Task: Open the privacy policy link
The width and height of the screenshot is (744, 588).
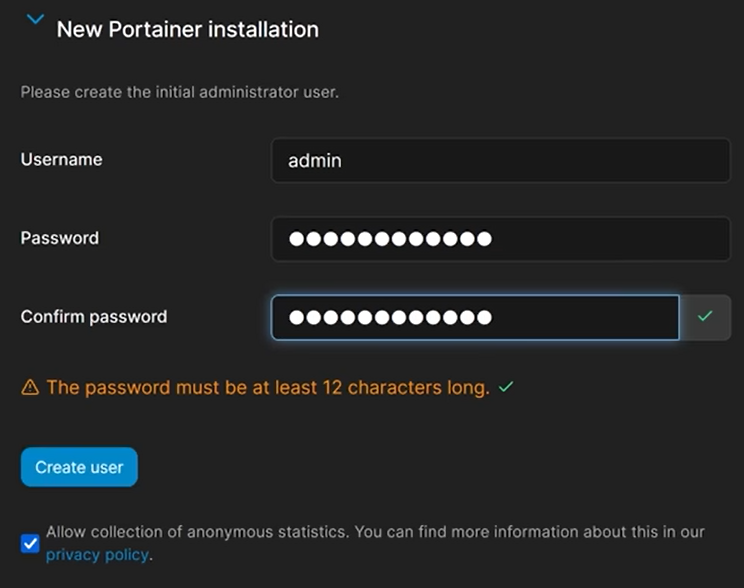Action: [97, 555]
